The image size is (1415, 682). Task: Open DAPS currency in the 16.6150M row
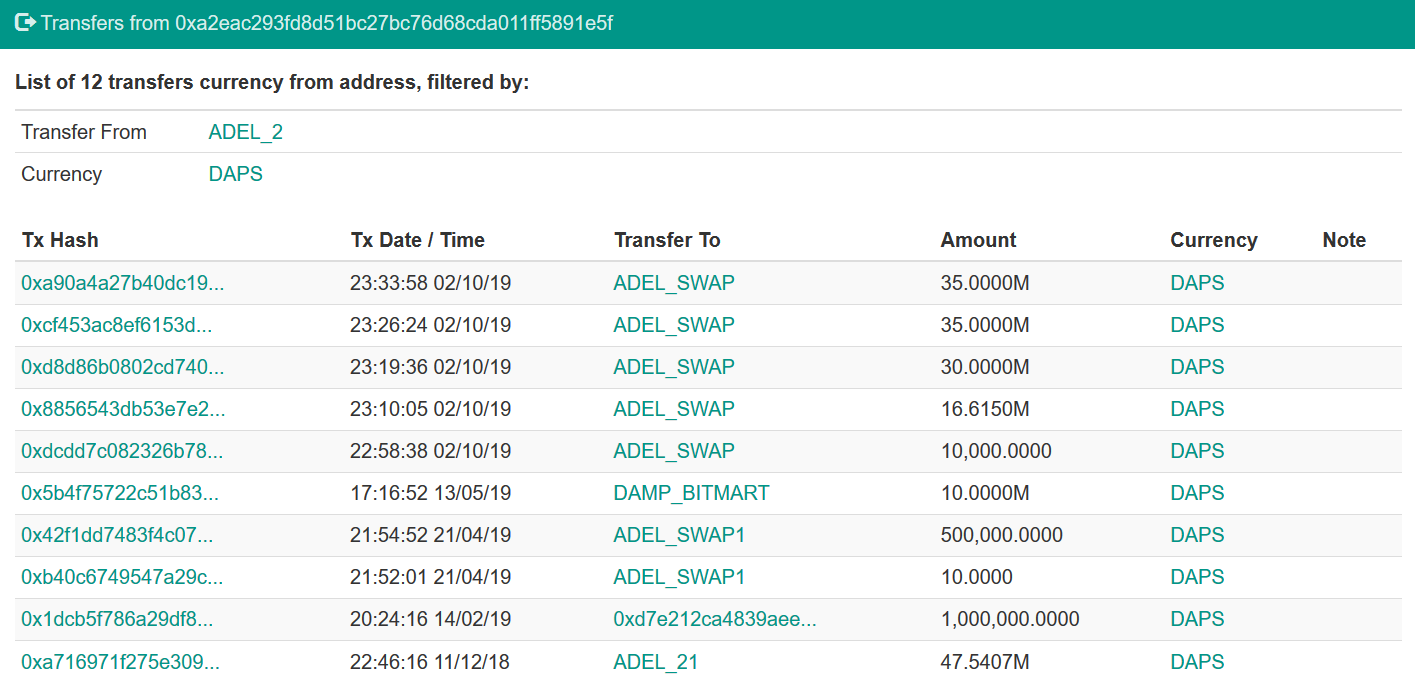tap(1197, 409)
